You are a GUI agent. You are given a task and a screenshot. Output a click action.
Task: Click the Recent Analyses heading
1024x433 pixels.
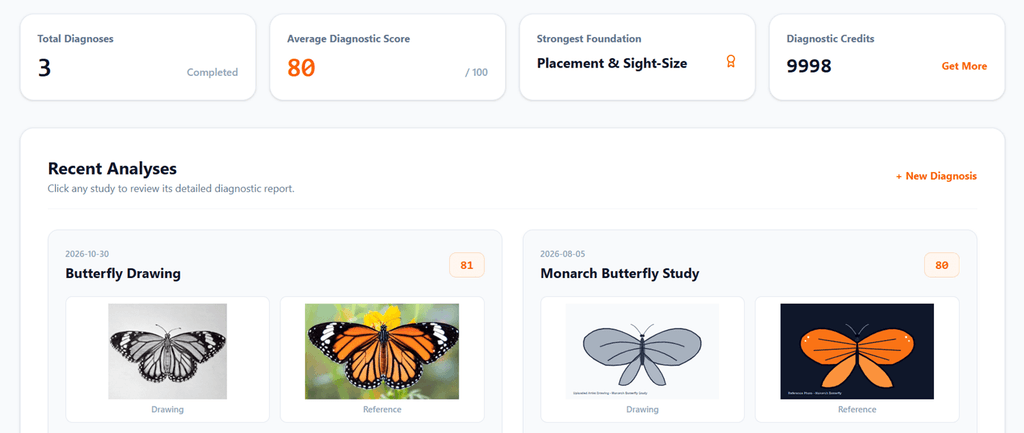click(112, 168)
